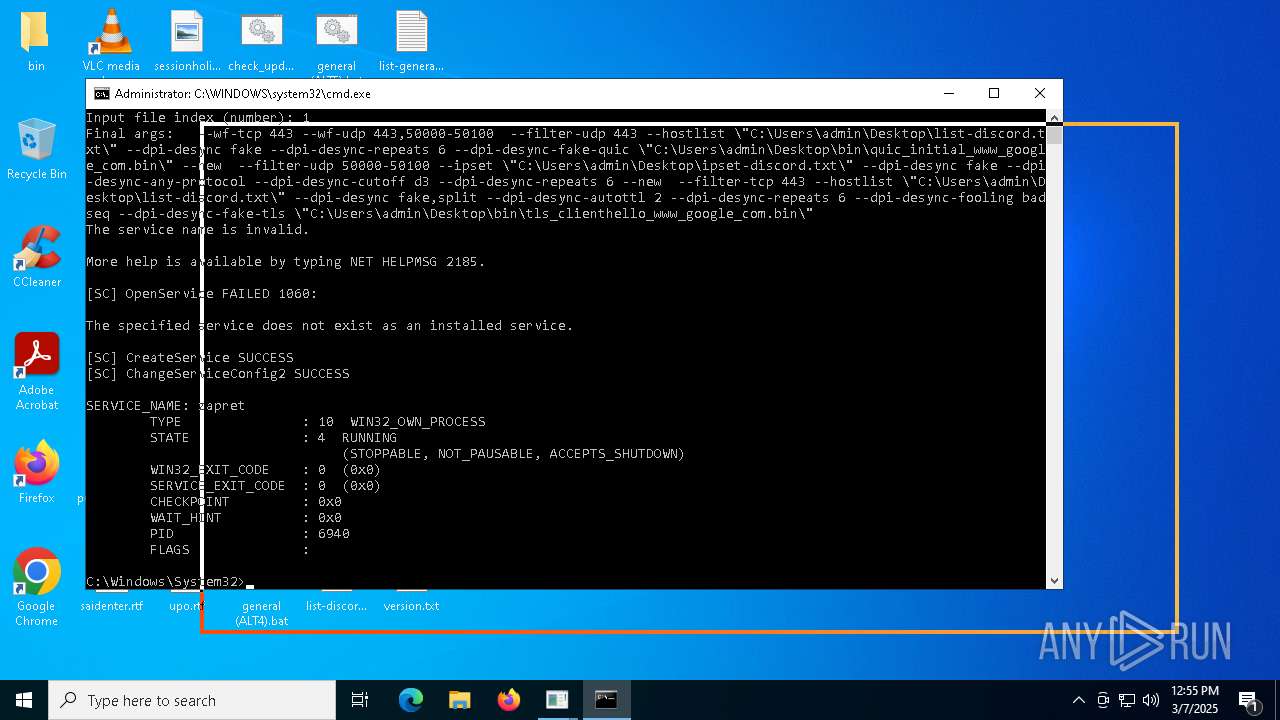The image size is (1280, 720).
Task: Click '[SC] ChangeServiceConfig2 SUCCESS' line
Action: click(x=218, y=374)
